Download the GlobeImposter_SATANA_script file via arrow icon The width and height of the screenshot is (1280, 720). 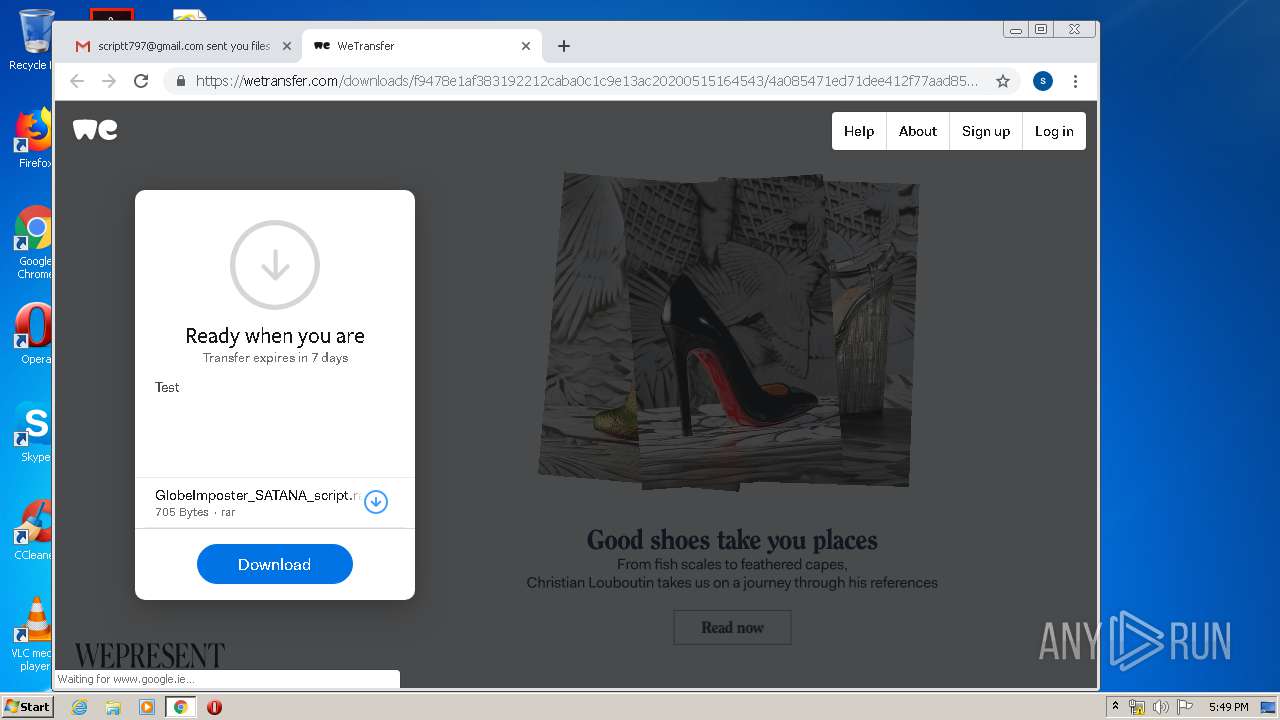(376, 502)
